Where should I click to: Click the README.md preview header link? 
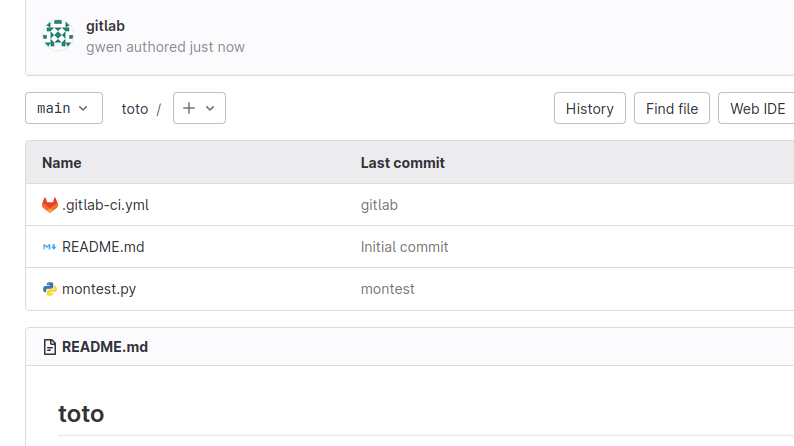click(105, 347)
